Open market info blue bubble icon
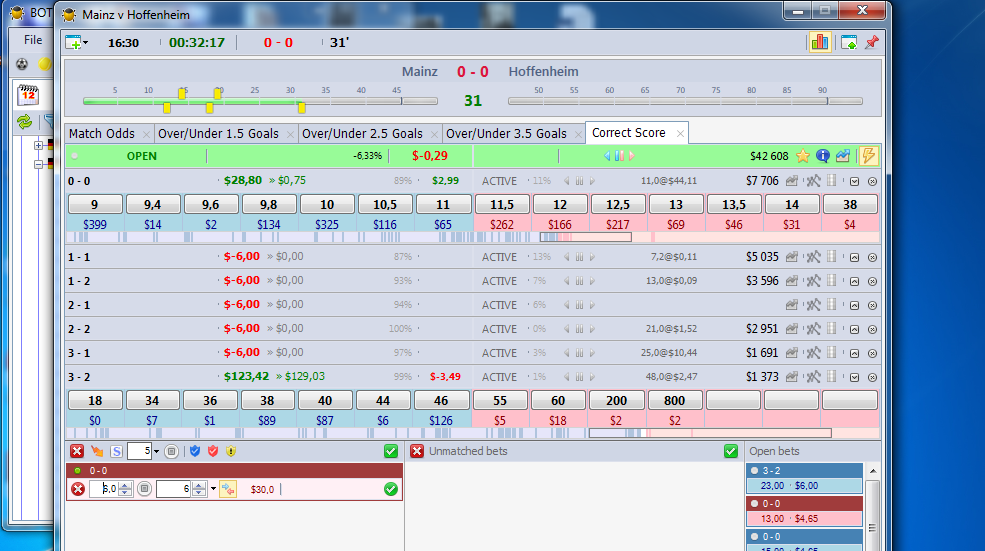This screenshot has width=985, height=551. coord(823,156)
